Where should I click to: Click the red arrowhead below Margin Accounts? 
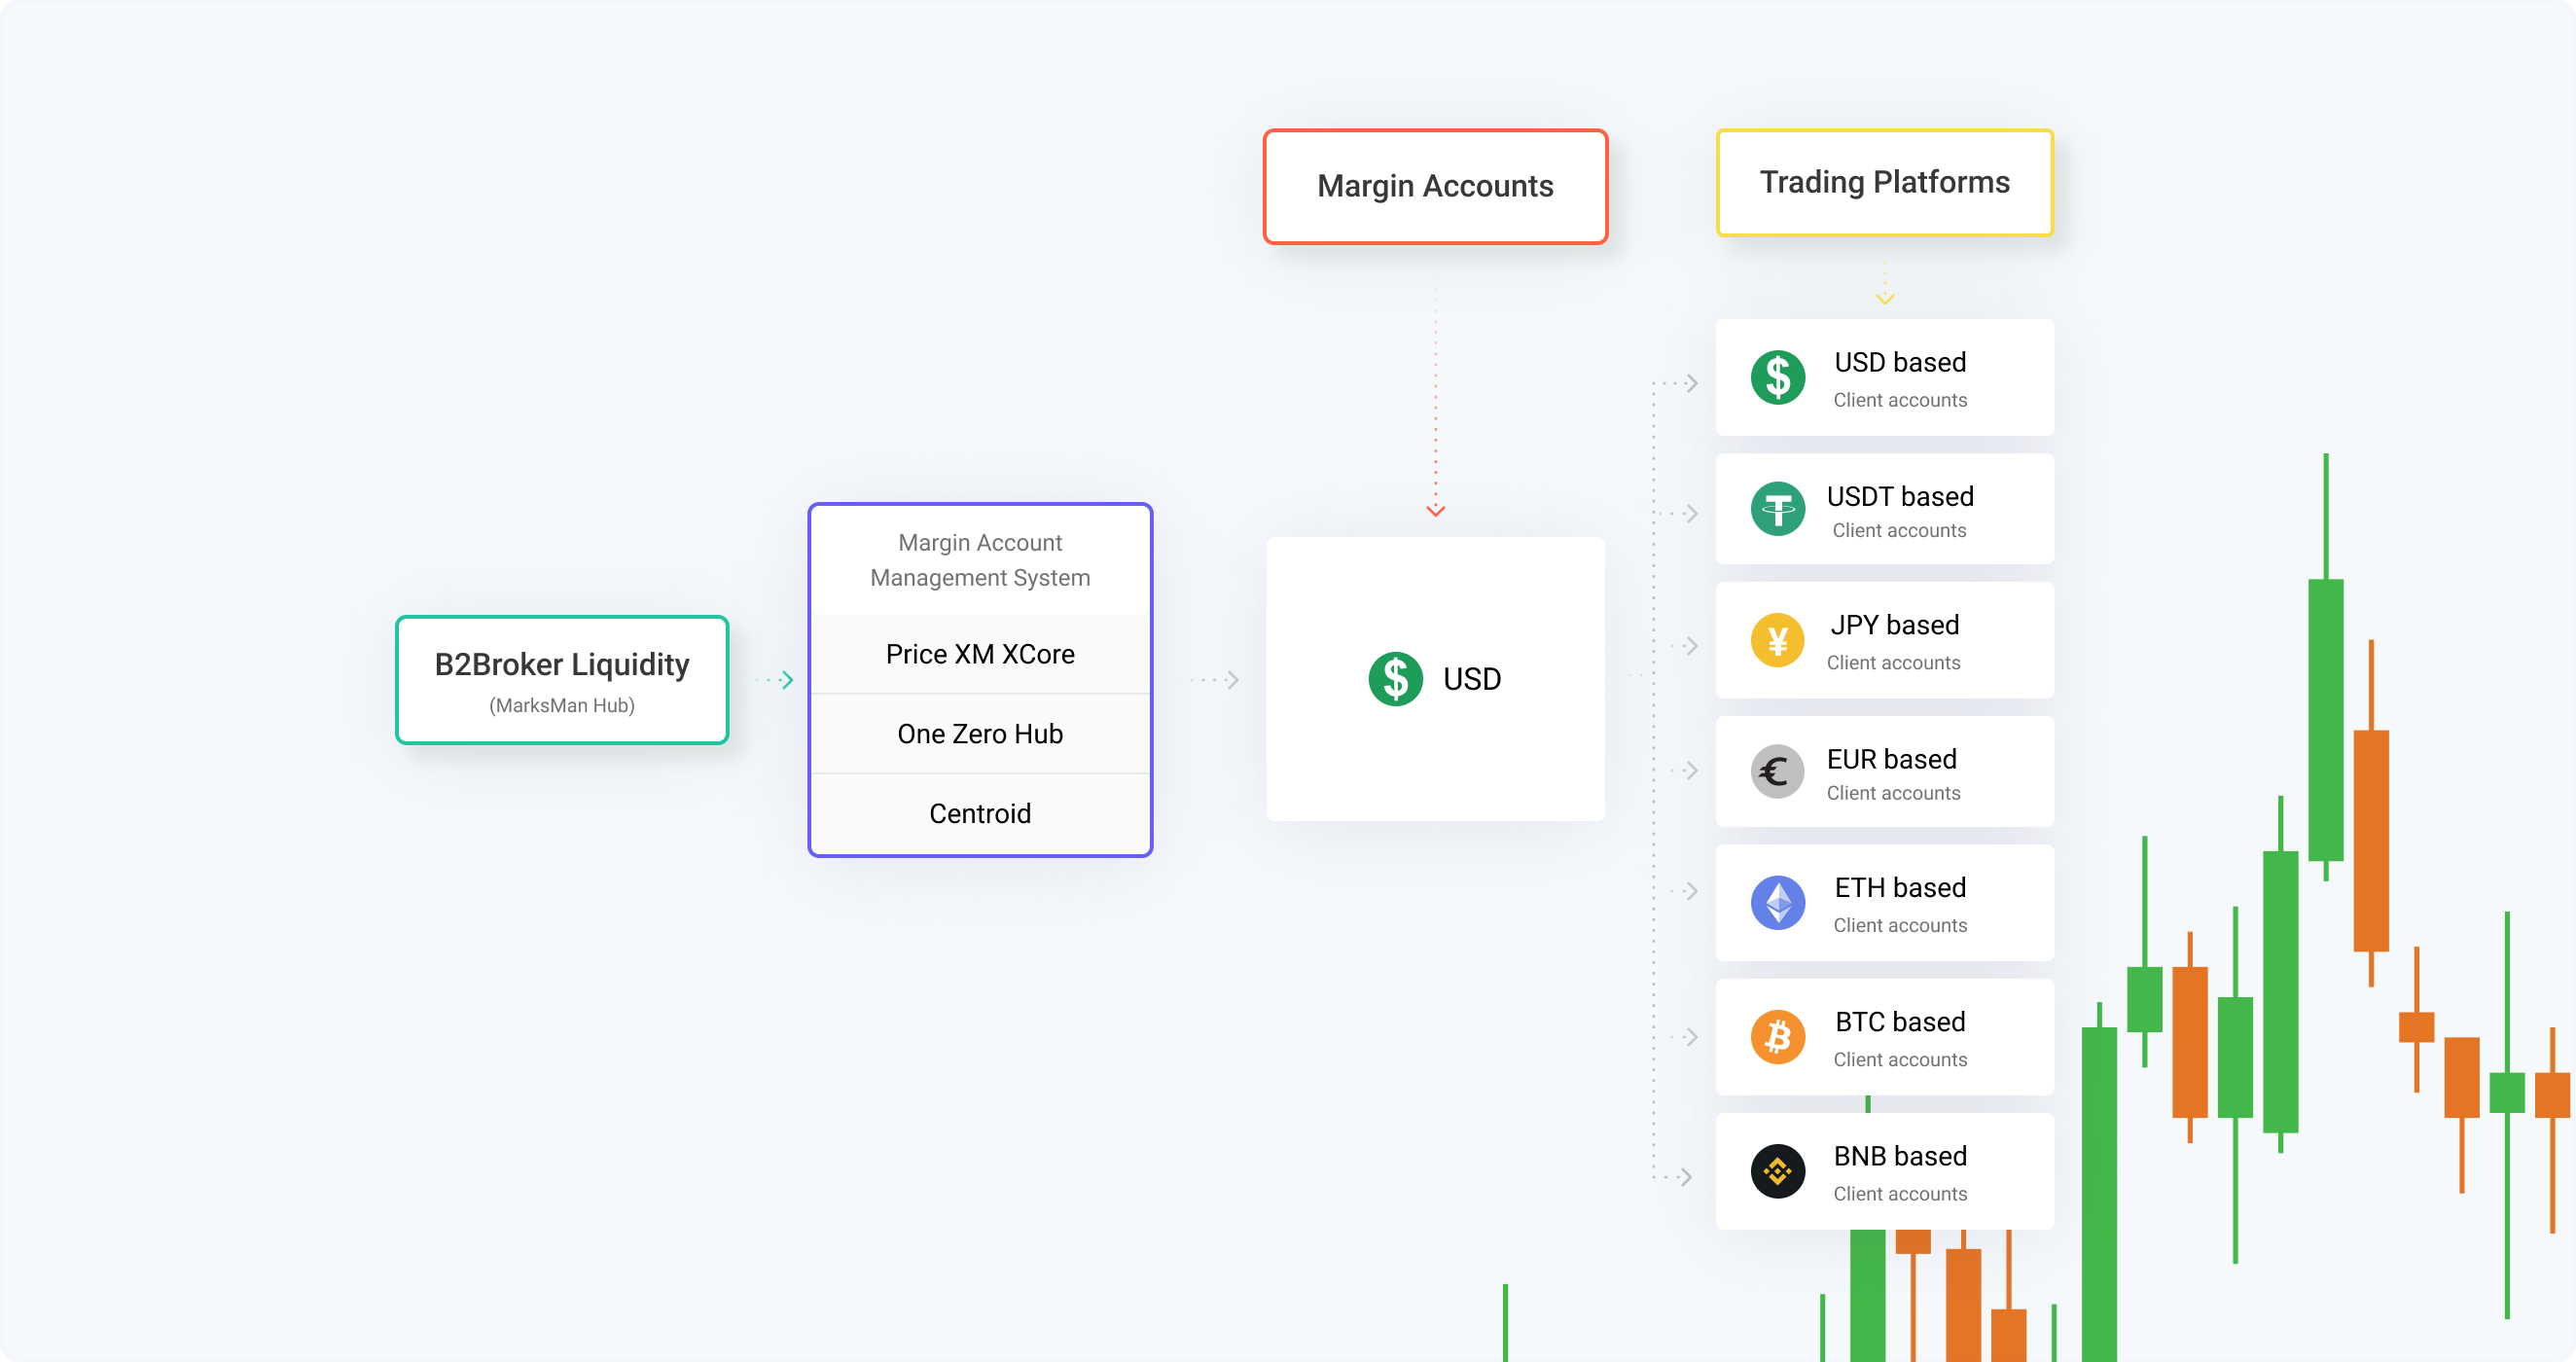(x=1435, y=511)
